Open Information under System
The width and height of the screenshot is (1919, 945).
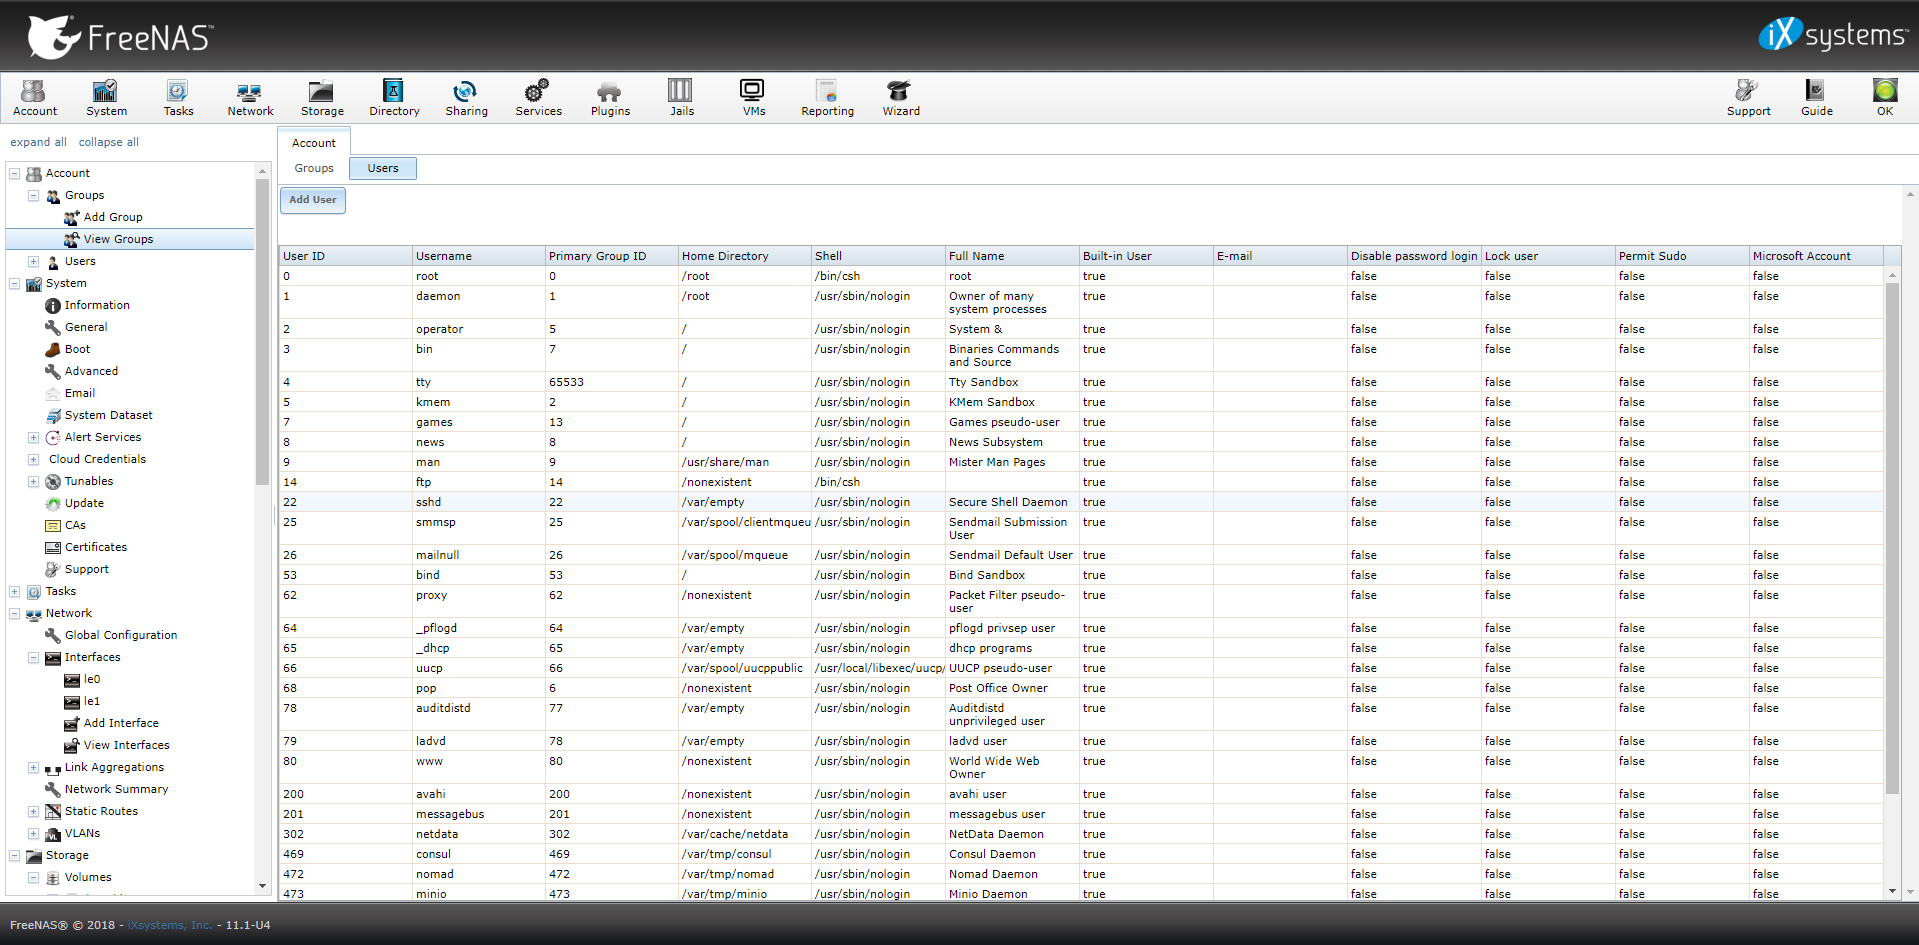pyautogui.click(x=96, y=305)
